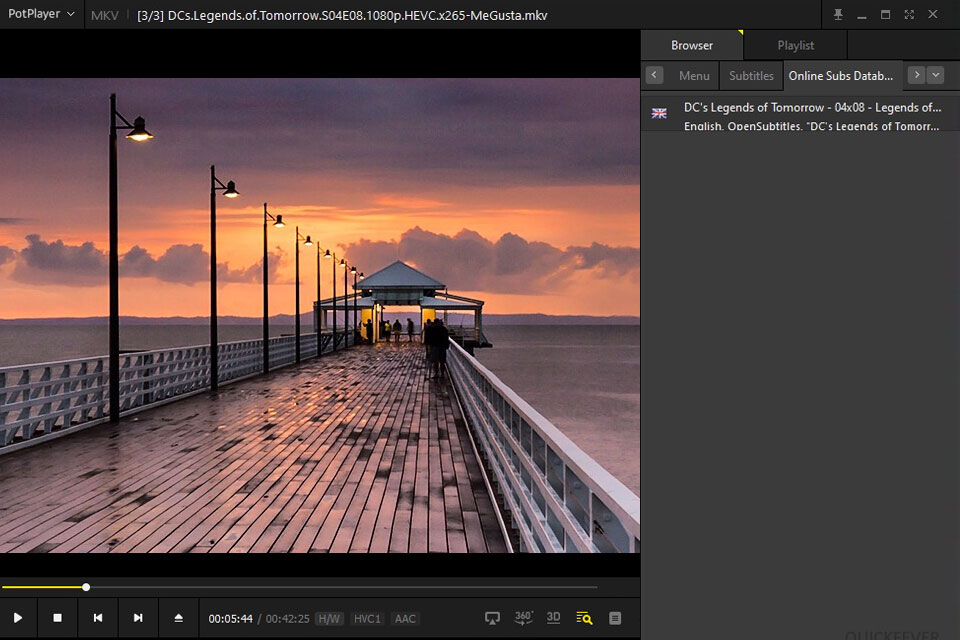Image resolution: width=960 pixels, height=640 pixels.
Task: Enter fullscreen mode from title bar
Action: 909,15
